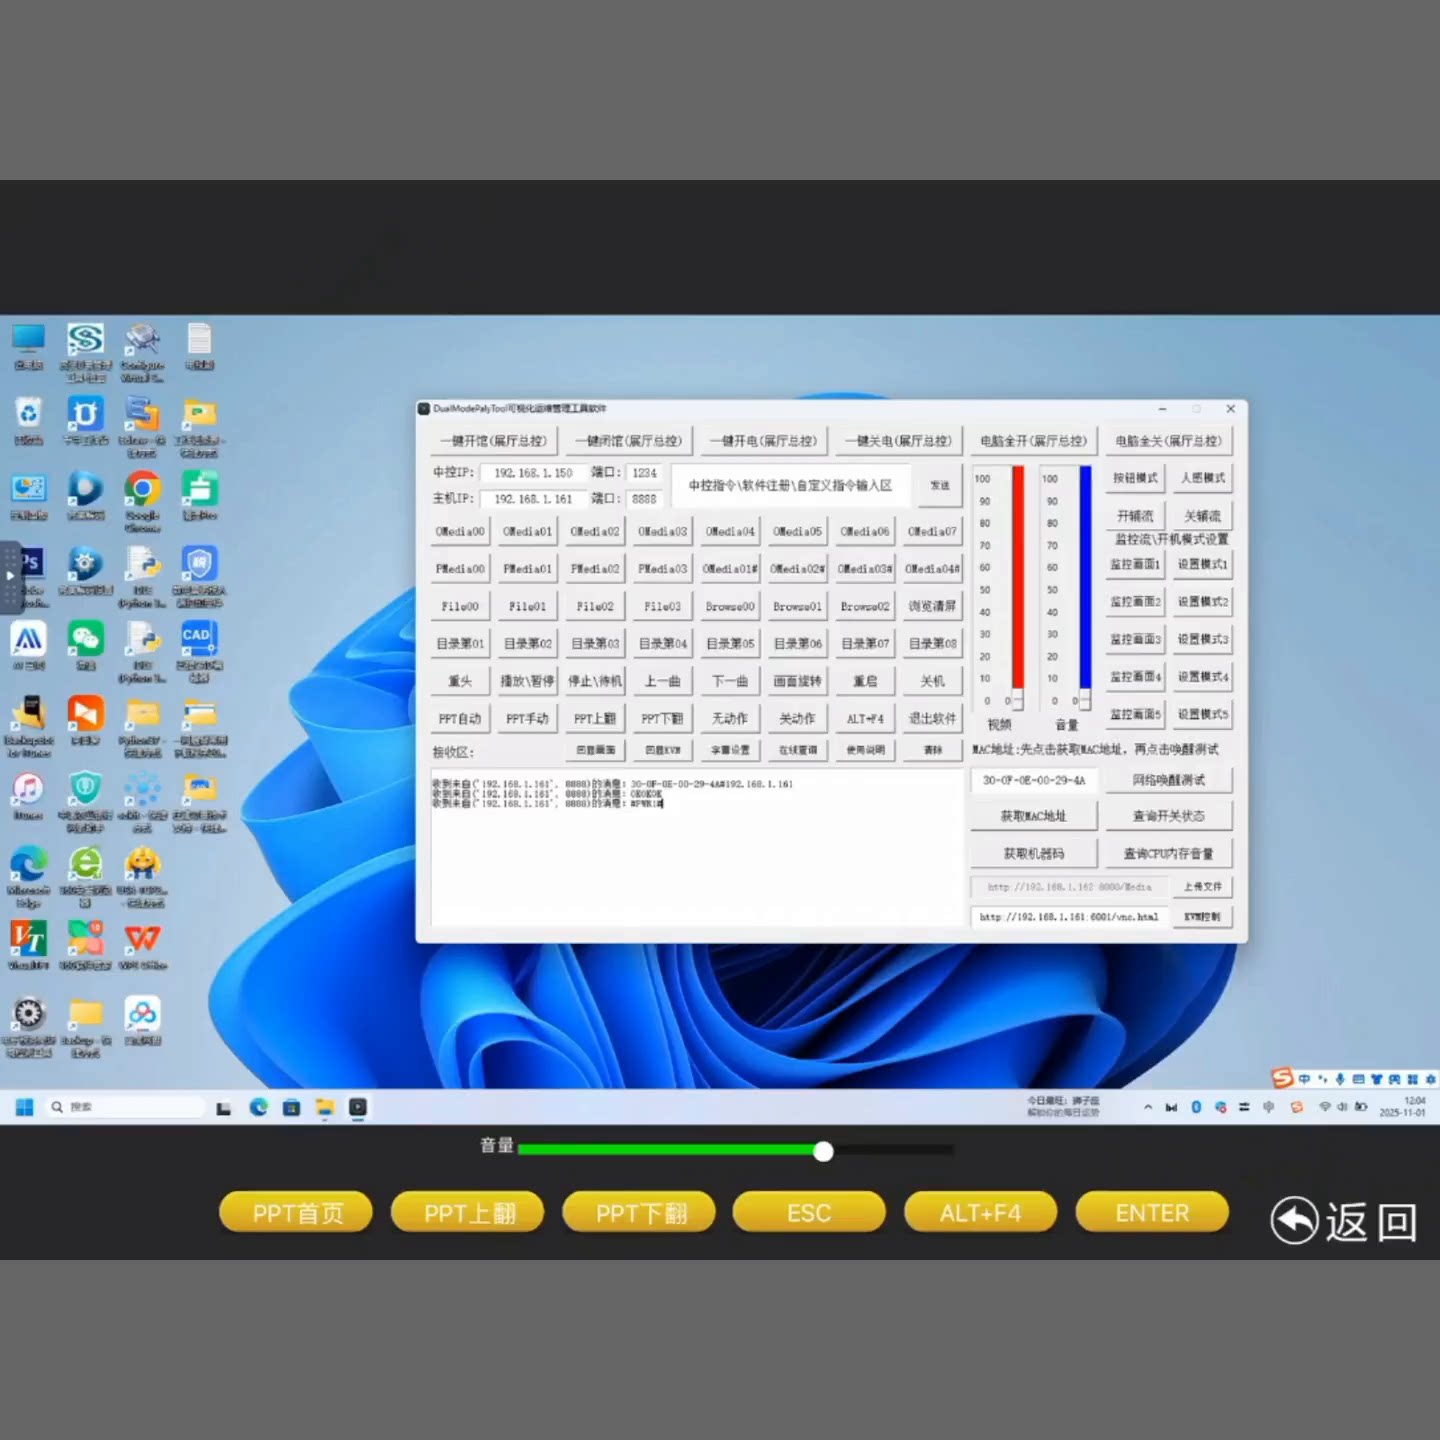The width and height of the screenshot is (1440, 1440).
Task: Click the 播放\暂停 play/pause button
Action: point(527,681)
